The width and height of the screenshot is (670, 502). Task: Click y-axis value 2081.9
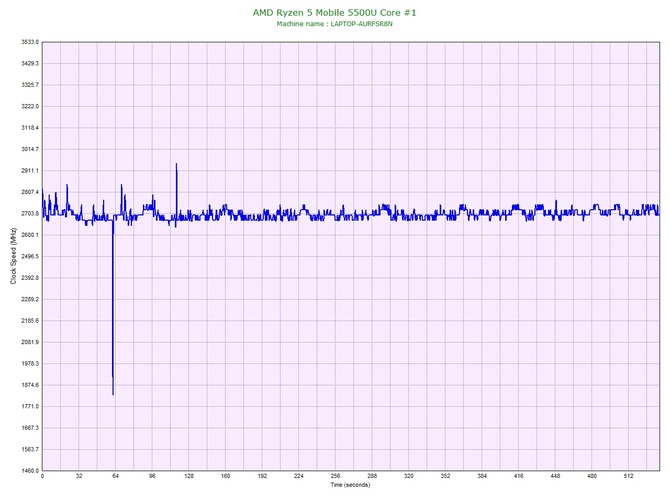point(30,342)
